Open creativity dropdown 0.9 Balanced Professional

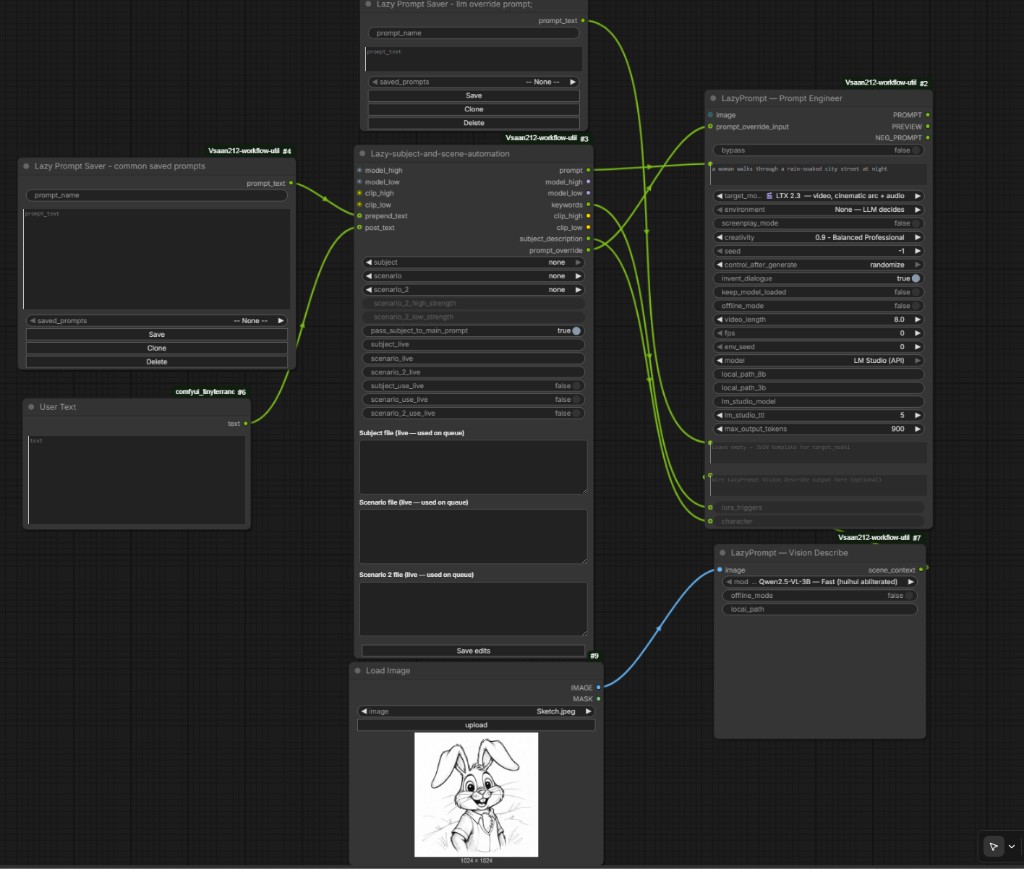[x=818, y=237]
